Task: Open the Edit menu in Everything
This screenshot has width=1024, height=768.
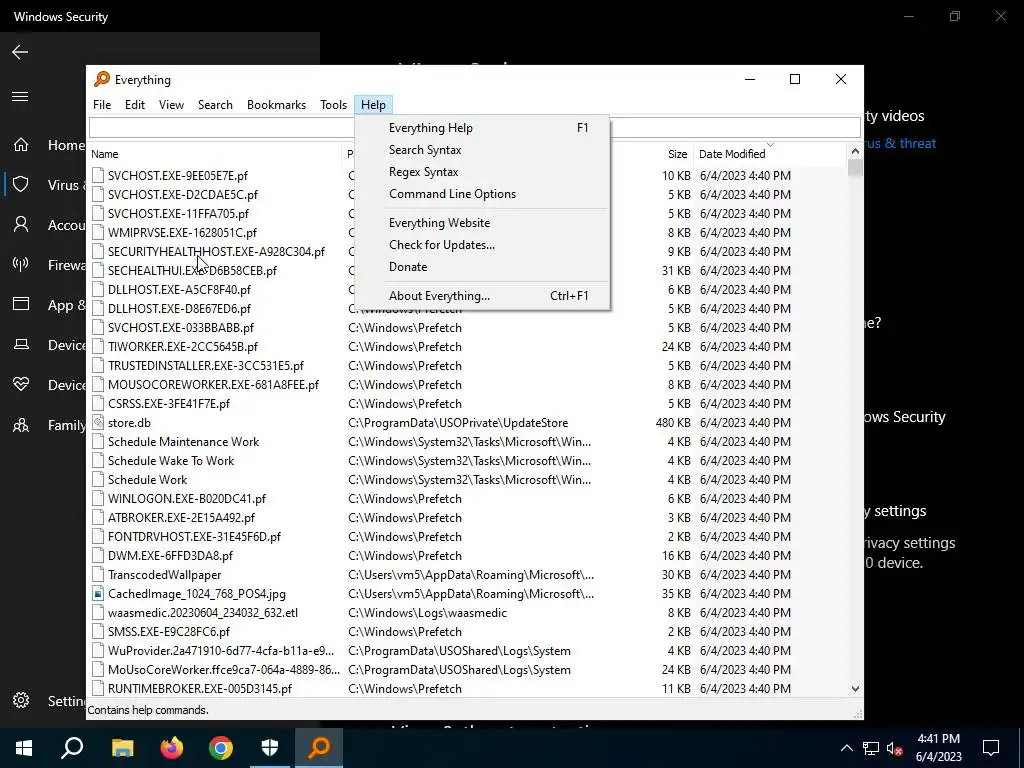Action: (x=135, y=104)
